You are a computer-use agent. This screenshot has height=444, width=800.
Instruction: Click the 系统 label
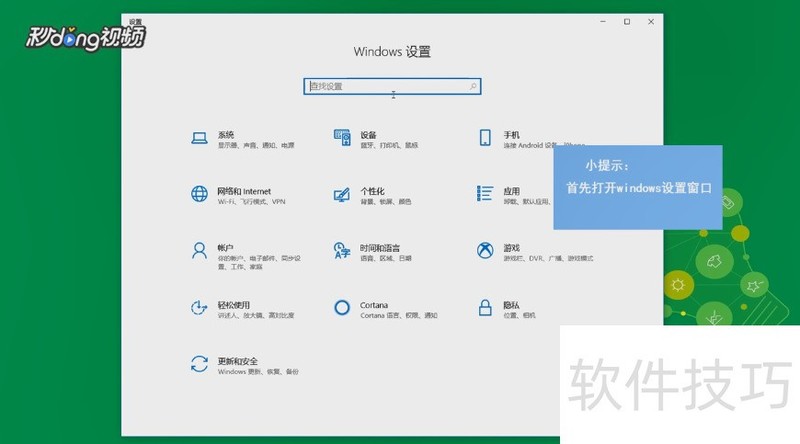coord(226,135)
